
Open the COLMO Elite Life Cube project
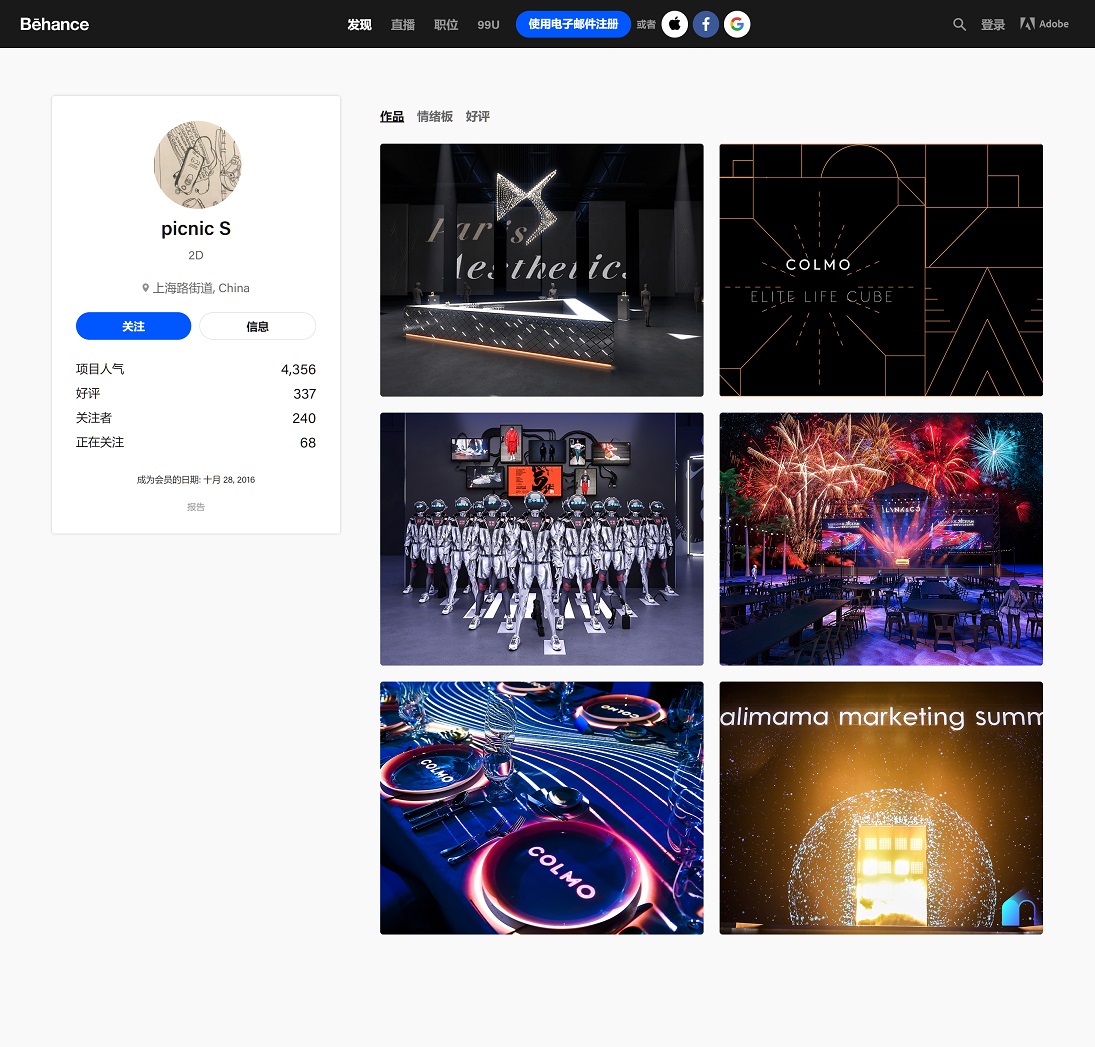coord(881,270)
